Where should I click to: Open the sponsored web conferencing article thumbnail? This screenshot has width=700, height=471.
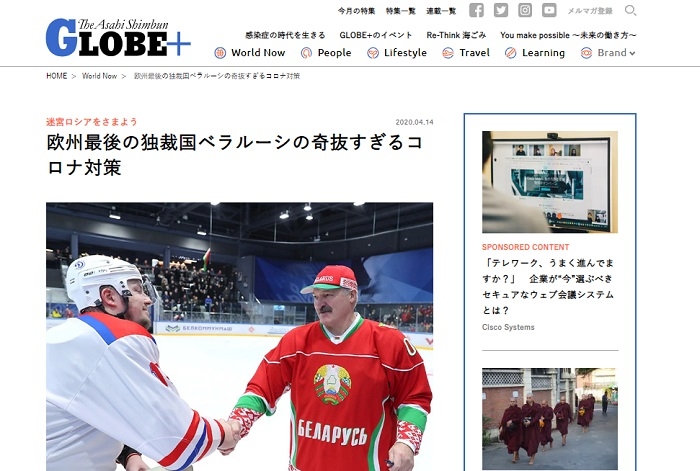pos(549,181)
